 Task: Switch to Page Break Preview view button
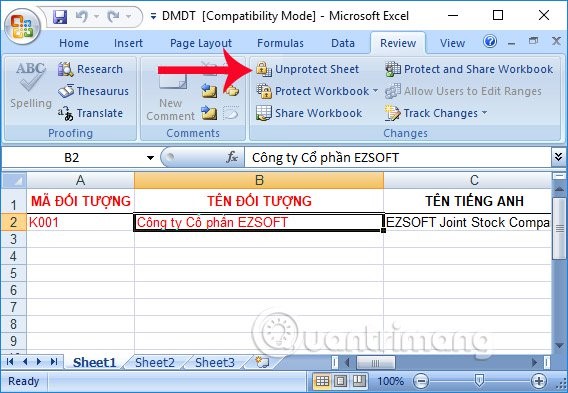[359, 381]
